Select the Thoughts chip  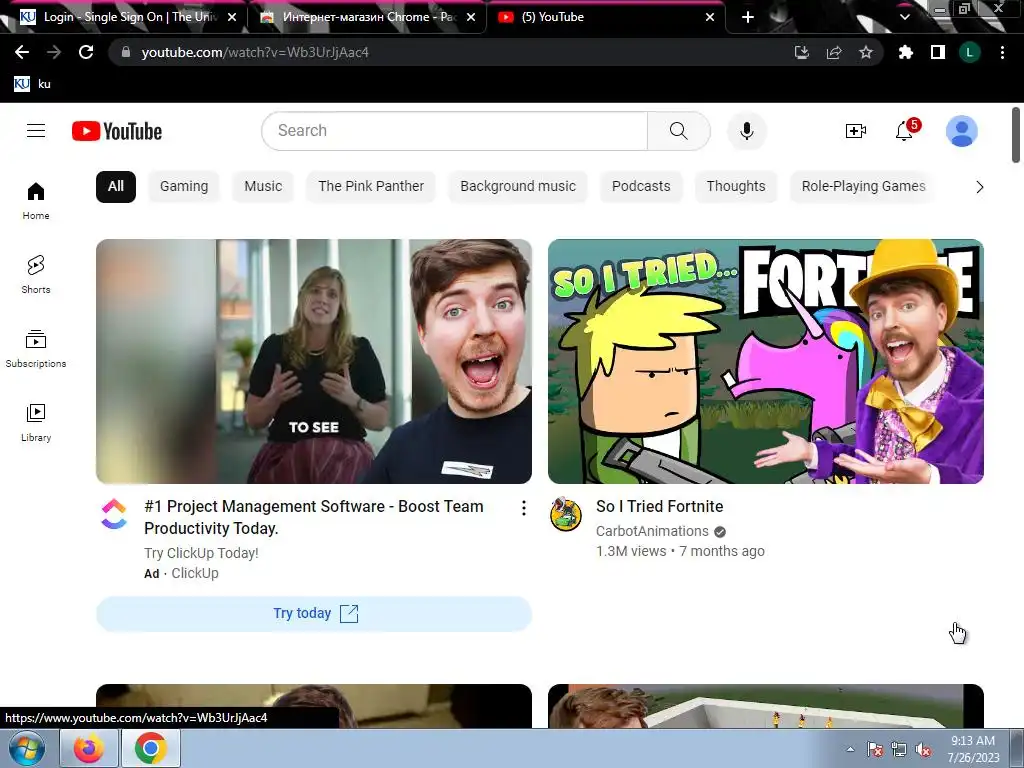(736, 187)
